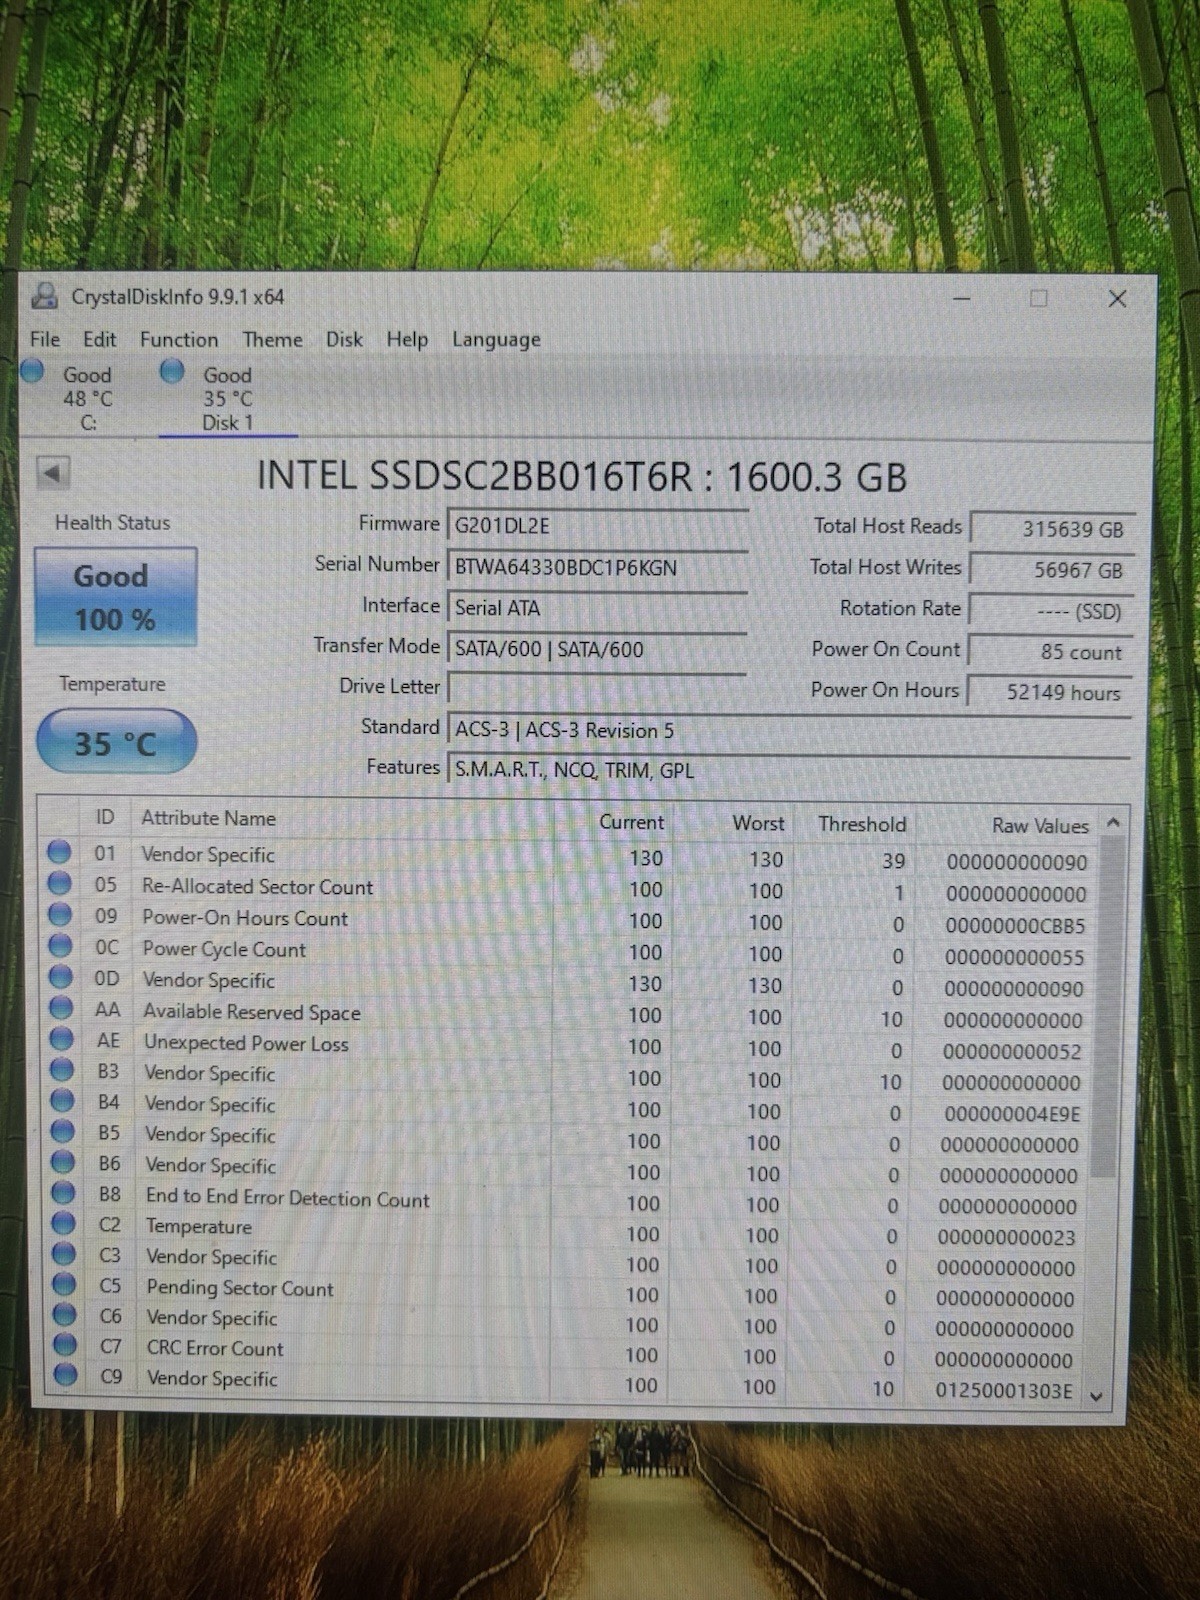Click status icon for attribute B5
The width and height of the screenshot is (1200, 1600).
pos(63,1131)
